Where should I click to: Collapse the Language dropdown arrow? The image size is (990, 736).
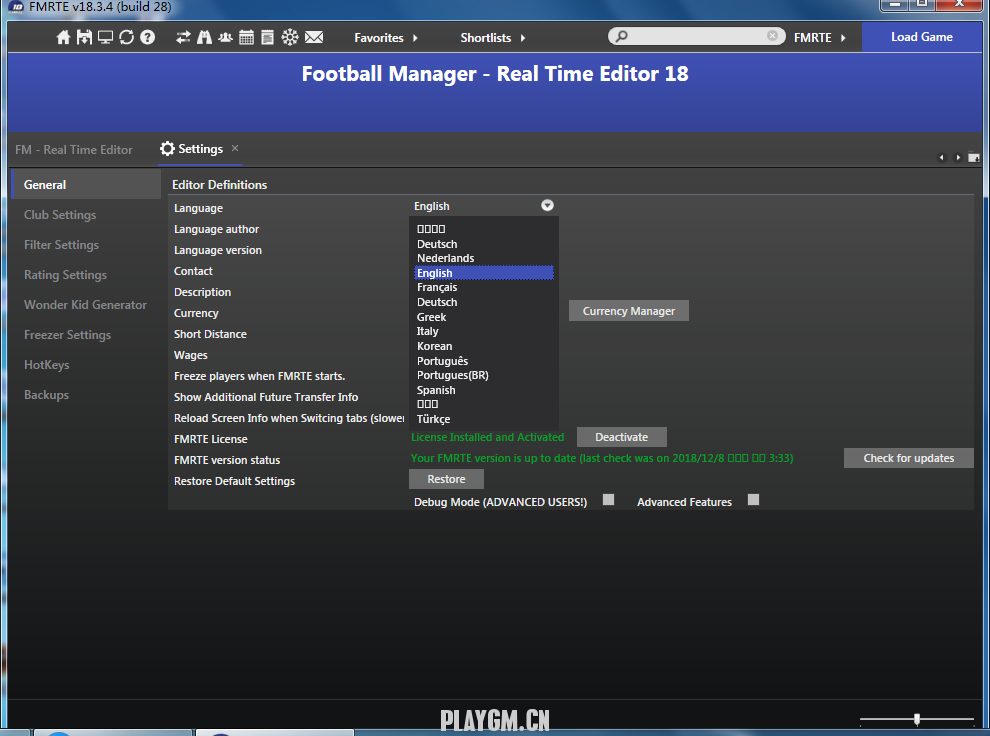point(547,206)
